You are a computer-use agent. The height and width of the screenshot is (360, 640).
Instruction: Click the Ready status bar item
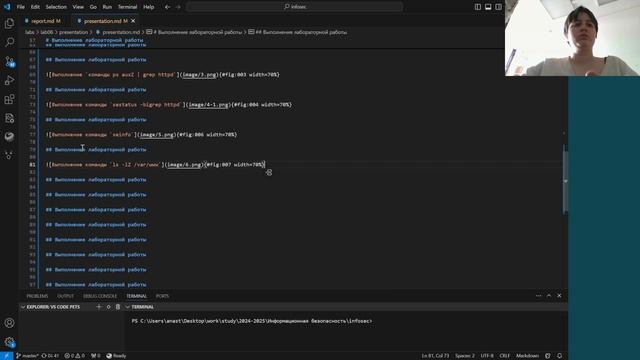pos(116,356)
